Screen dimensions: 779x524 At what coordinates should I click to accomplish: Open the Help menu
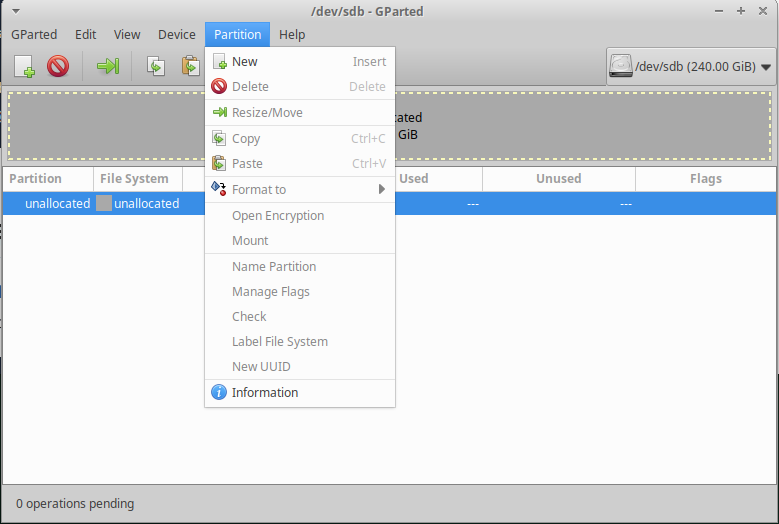(292, 35)
